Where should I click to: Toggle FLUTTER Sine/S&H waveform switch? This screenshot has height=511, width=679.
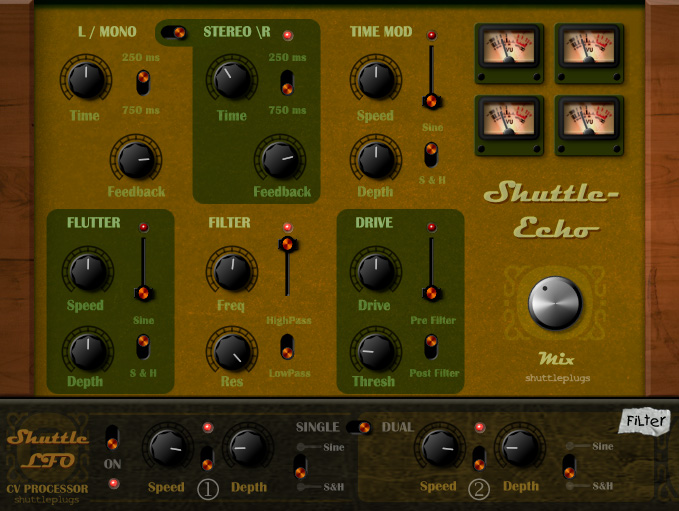point(143,346)
